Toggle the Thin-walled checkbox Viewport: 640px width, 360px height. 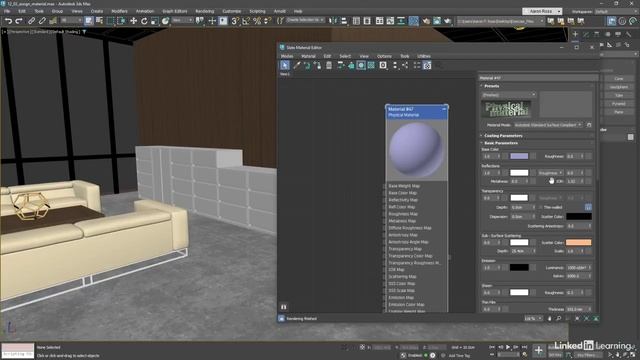coord(541,207)
